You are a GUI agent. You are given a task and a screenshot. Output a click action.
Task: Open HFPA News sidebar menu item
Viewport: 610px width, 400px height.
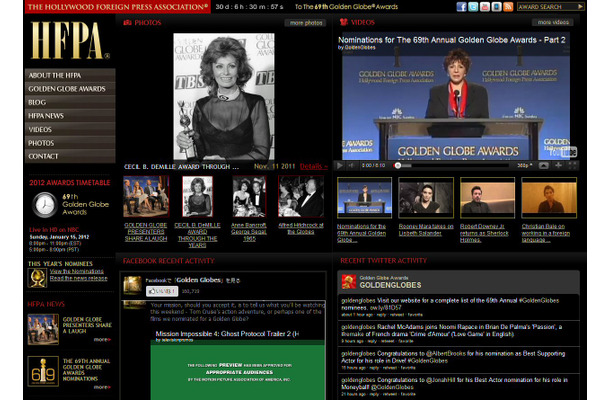coord(70,116)
